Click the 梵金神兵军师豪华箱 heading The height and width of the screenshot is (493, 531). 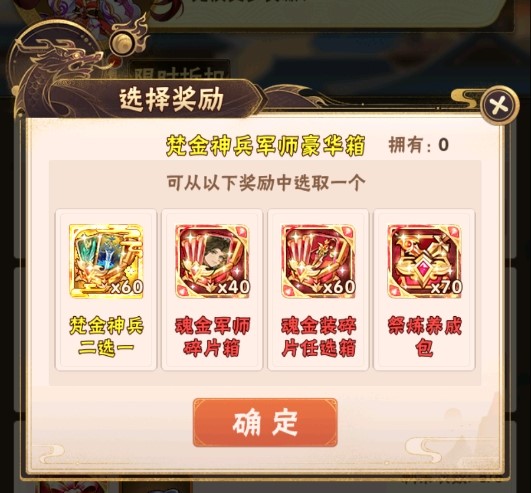265,146
